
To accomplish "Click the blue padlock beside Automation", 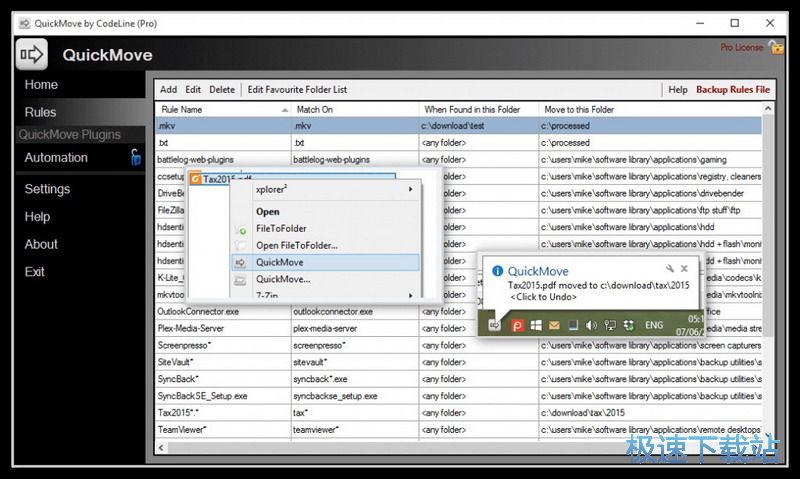I will (134, 157).
